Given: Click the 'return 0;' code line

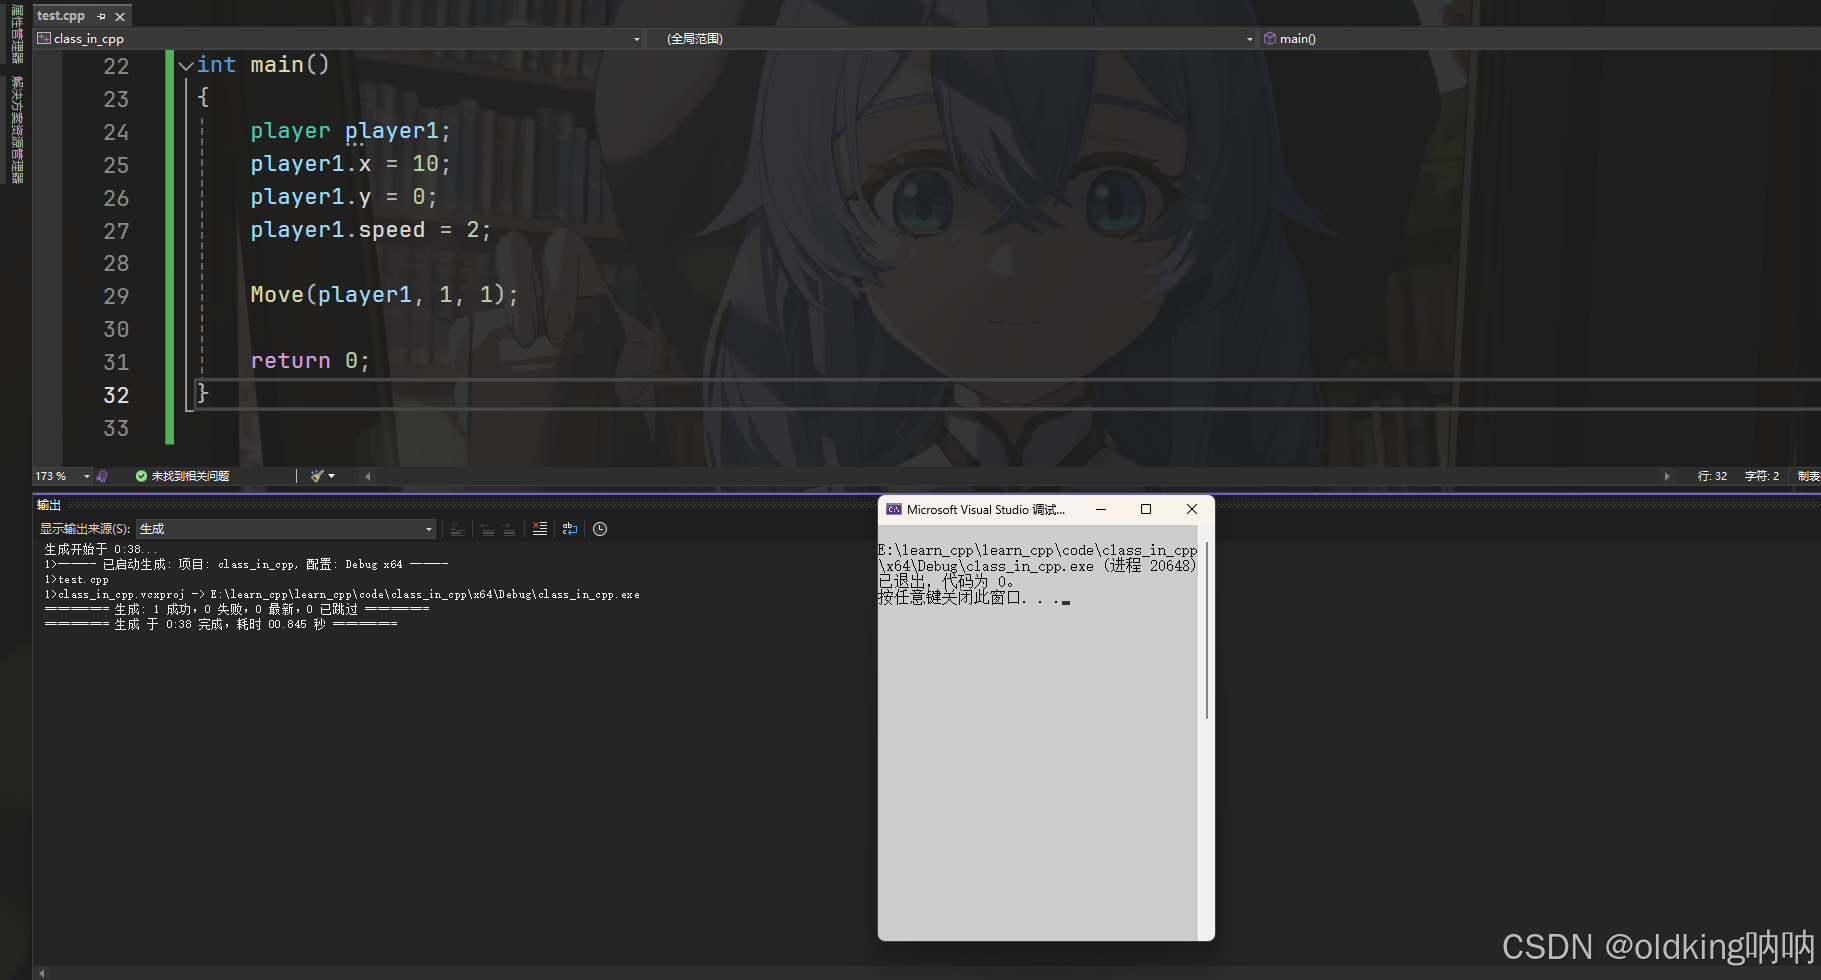Looking at the screenshot, I should click(310, 361).
